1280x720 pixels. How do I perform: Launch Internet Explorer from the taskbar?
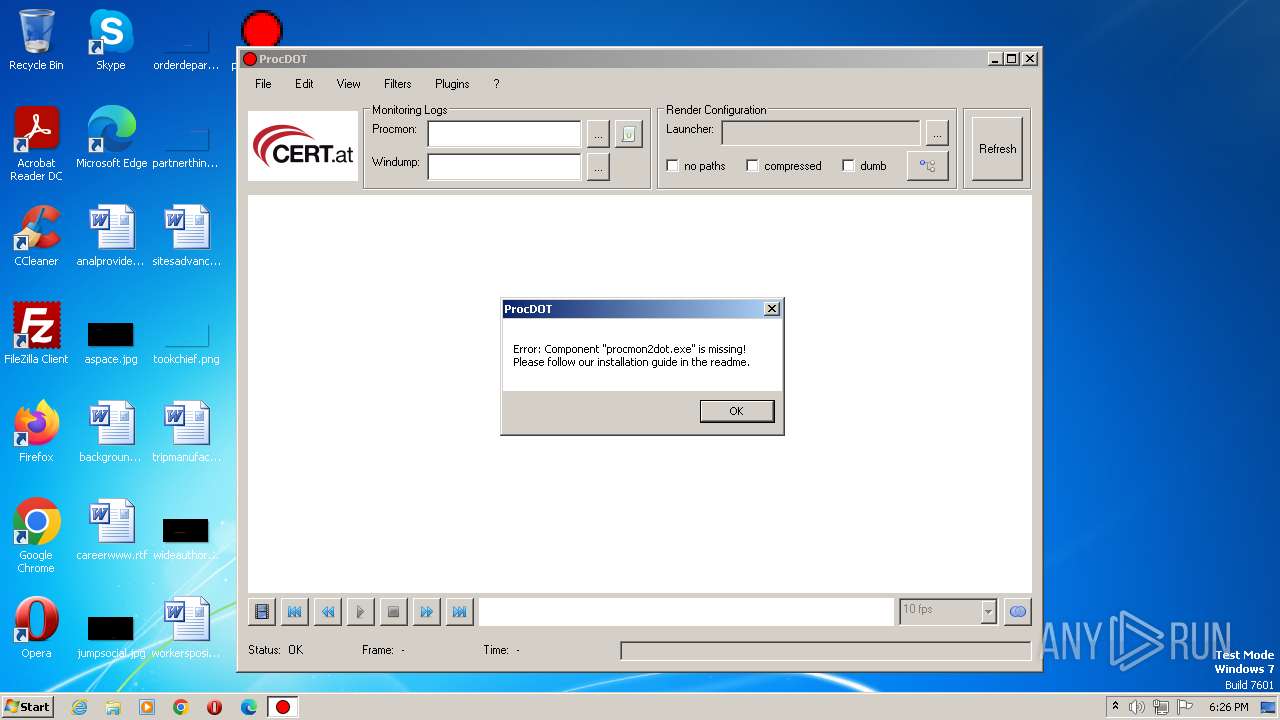[x=79, y=707]
